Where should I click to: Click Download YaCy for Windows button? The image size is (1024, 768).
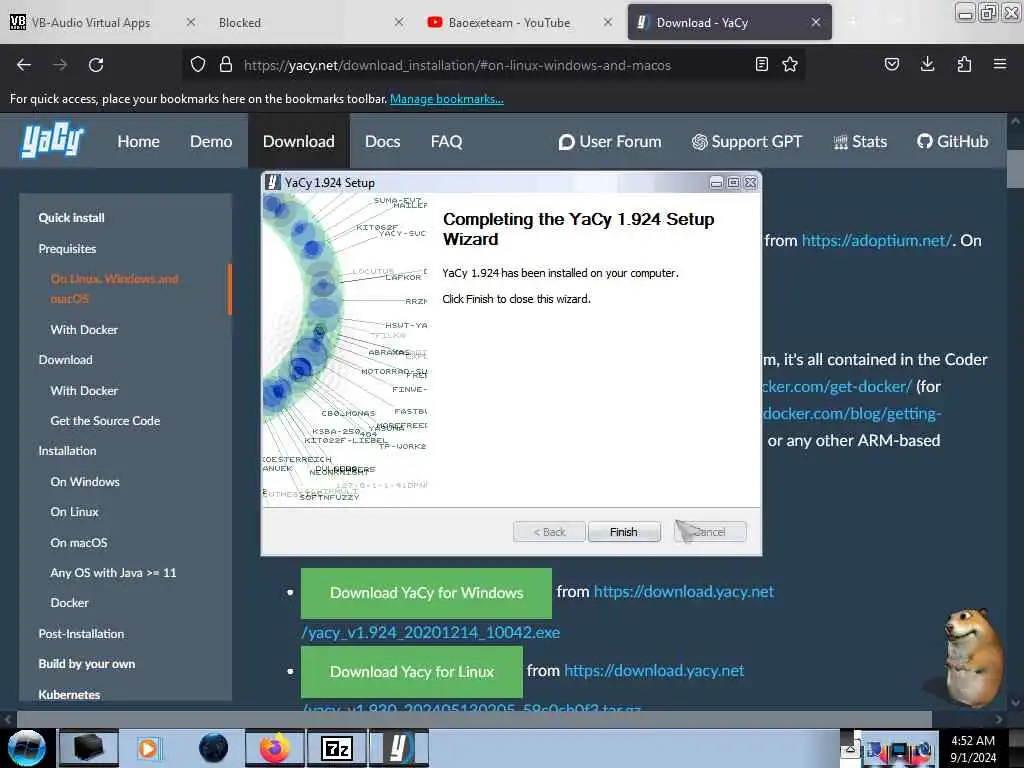[x=426, y=593]
